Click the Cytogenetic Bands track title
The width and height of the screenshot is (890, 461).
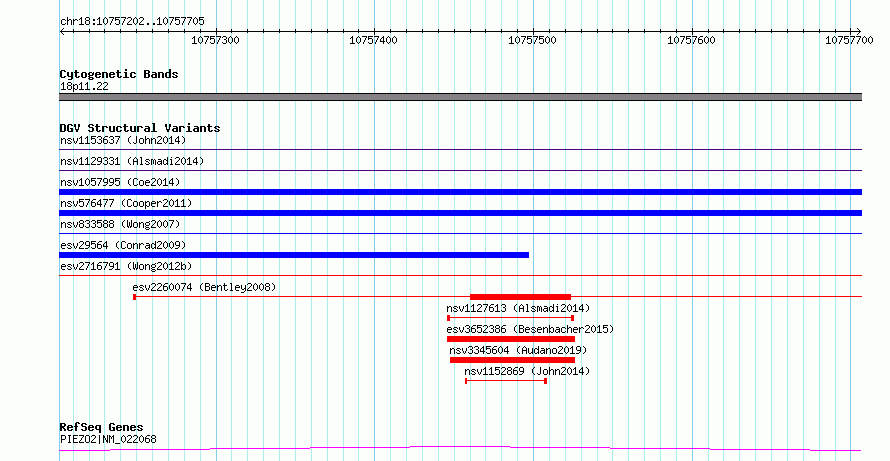(x=119, y=74)
